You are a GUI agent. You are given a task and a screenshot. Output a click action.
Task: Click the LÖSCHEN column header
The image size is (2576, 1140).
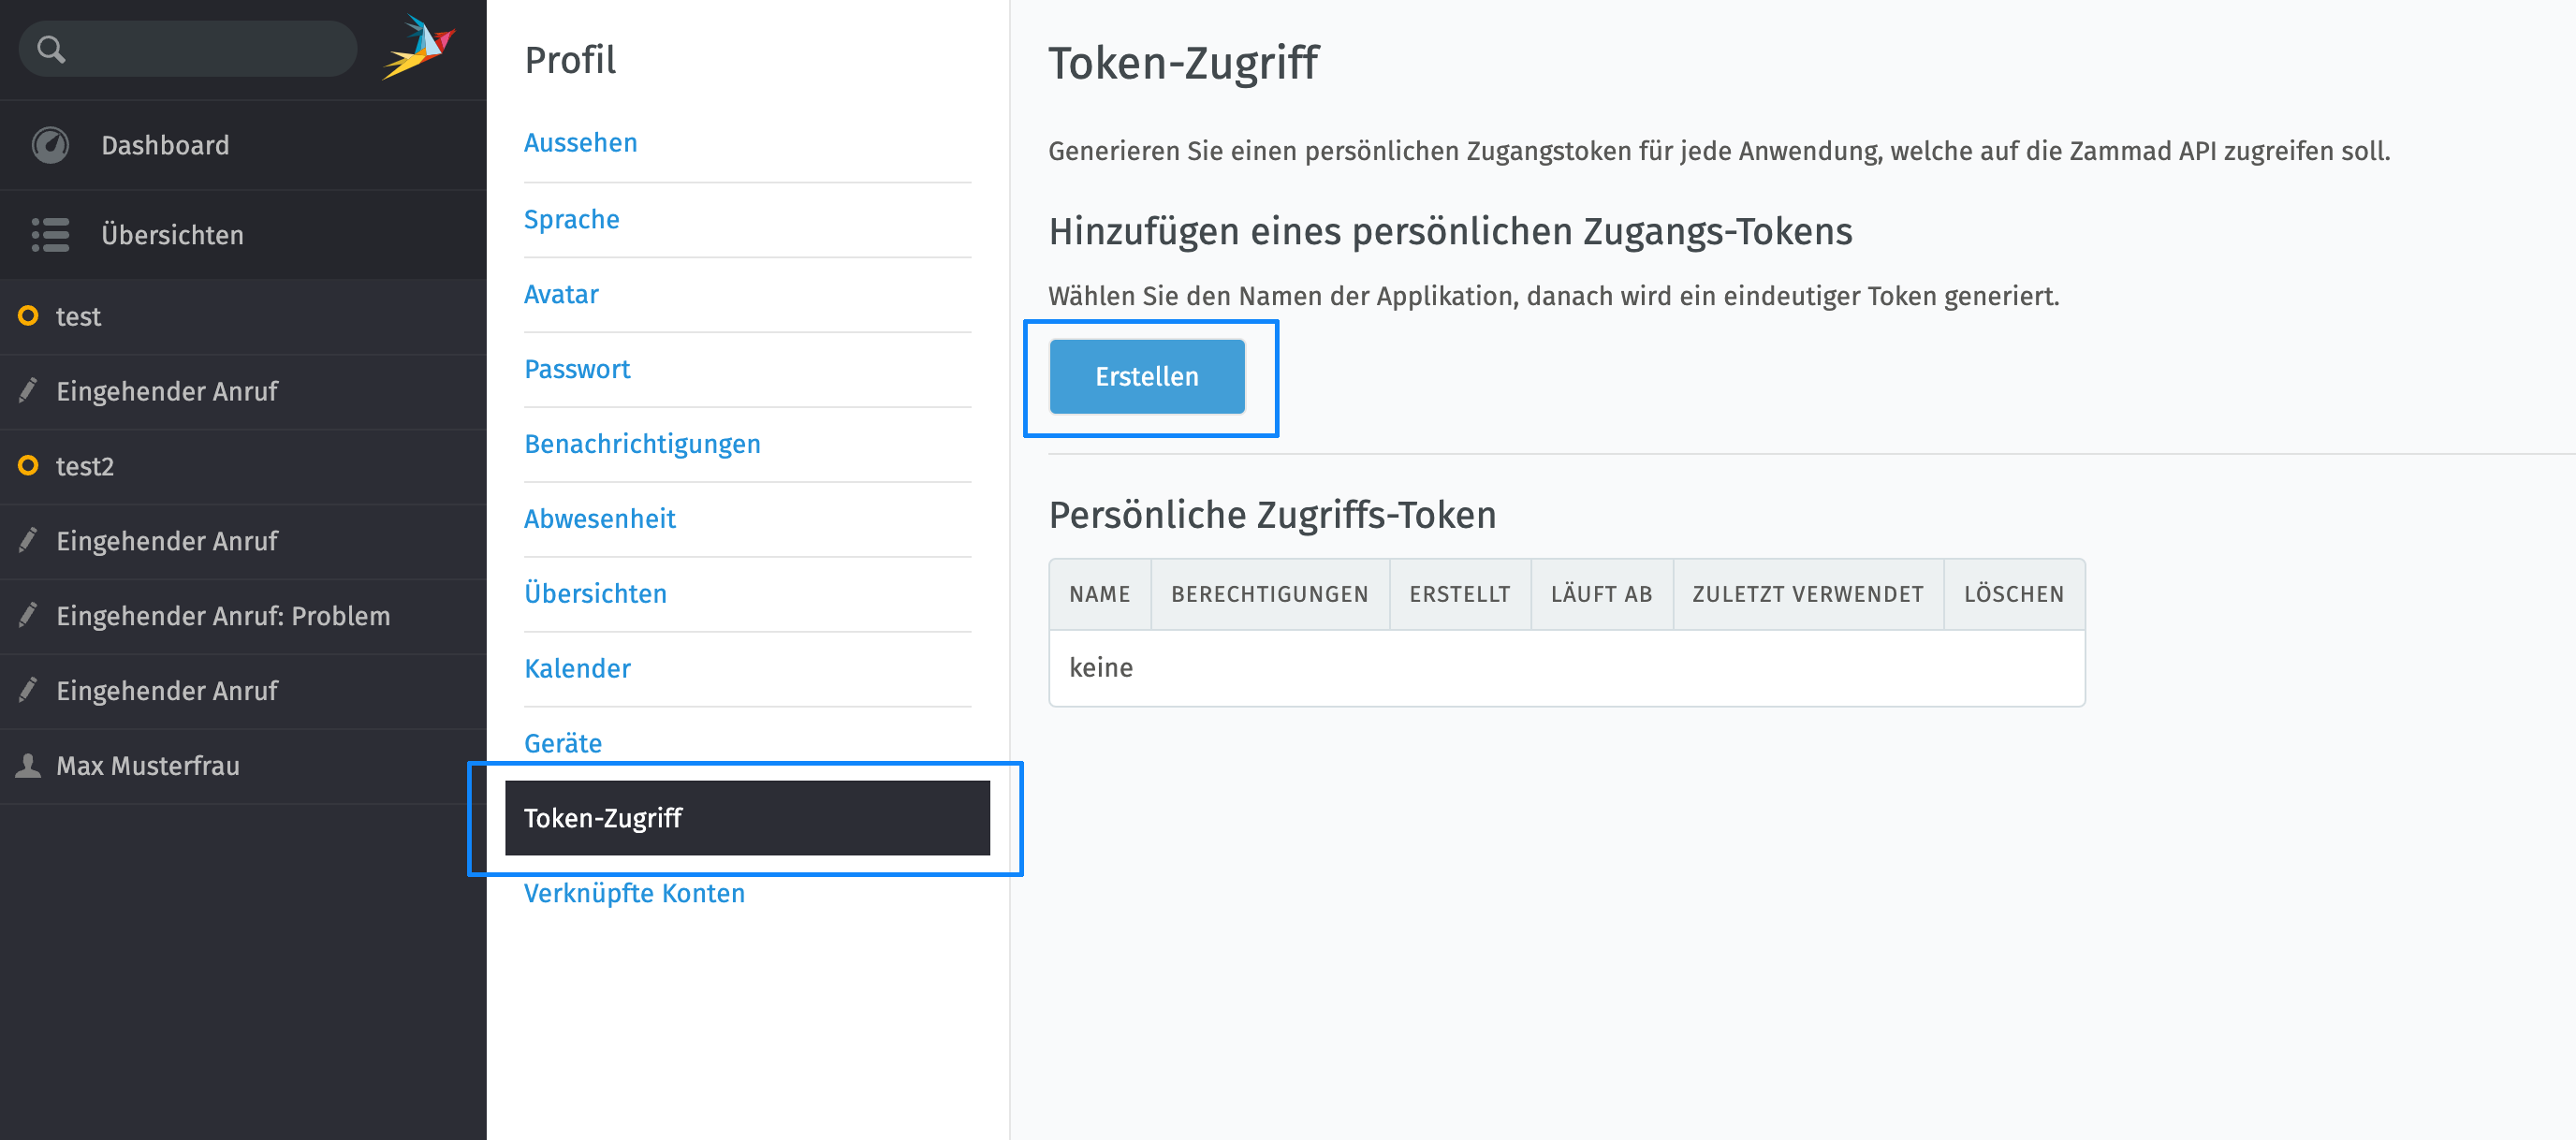point(2013,593)
